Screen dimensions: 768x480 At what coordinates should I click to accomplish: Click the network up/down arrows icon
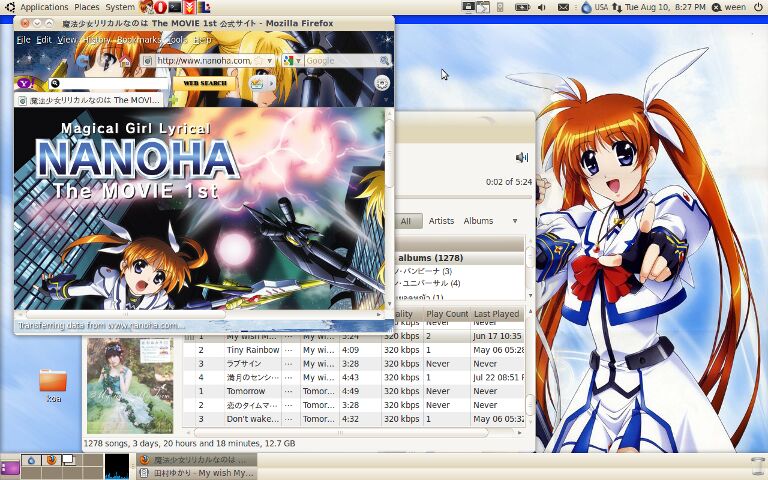pyautogui.click(x=617, y=7)
